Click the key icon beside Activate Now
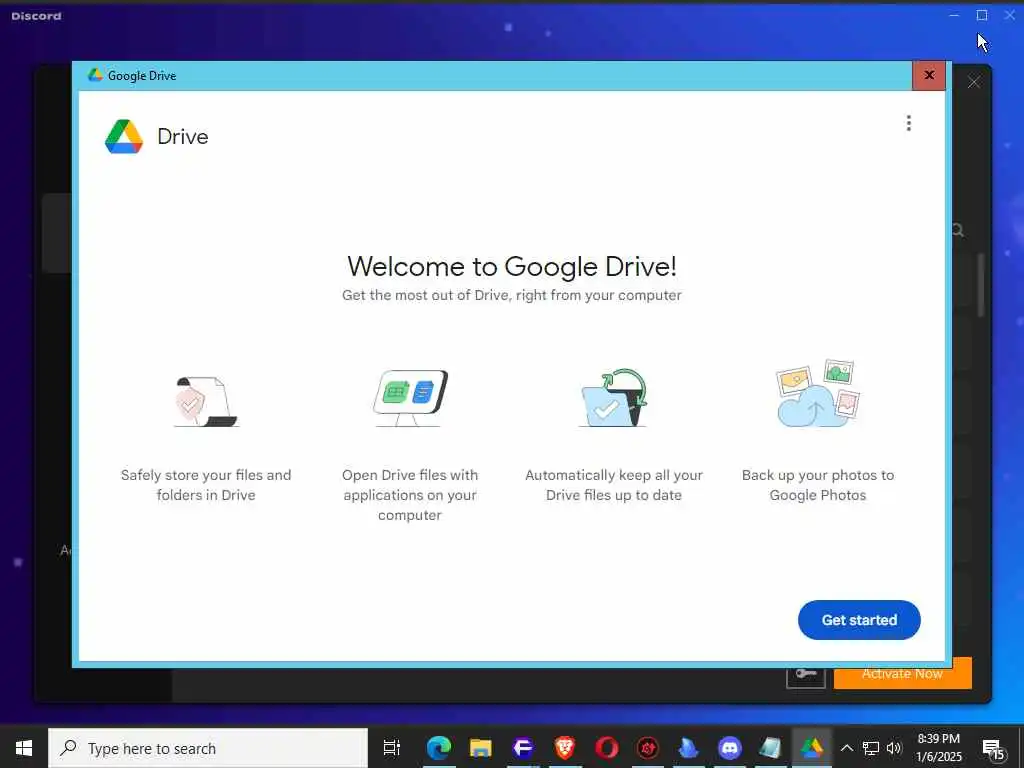The height and width of the screenshot is (768, 1024). 806,675
